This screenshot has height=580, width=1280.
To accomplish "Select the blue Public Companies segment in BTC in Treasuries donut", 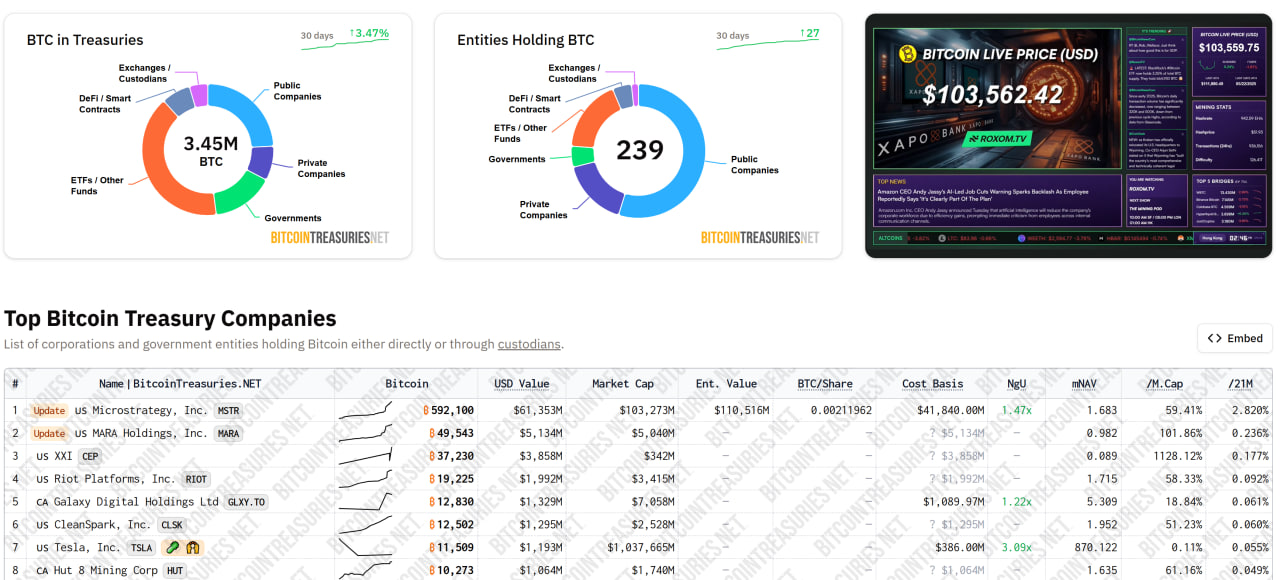I will tap(246, 112).
